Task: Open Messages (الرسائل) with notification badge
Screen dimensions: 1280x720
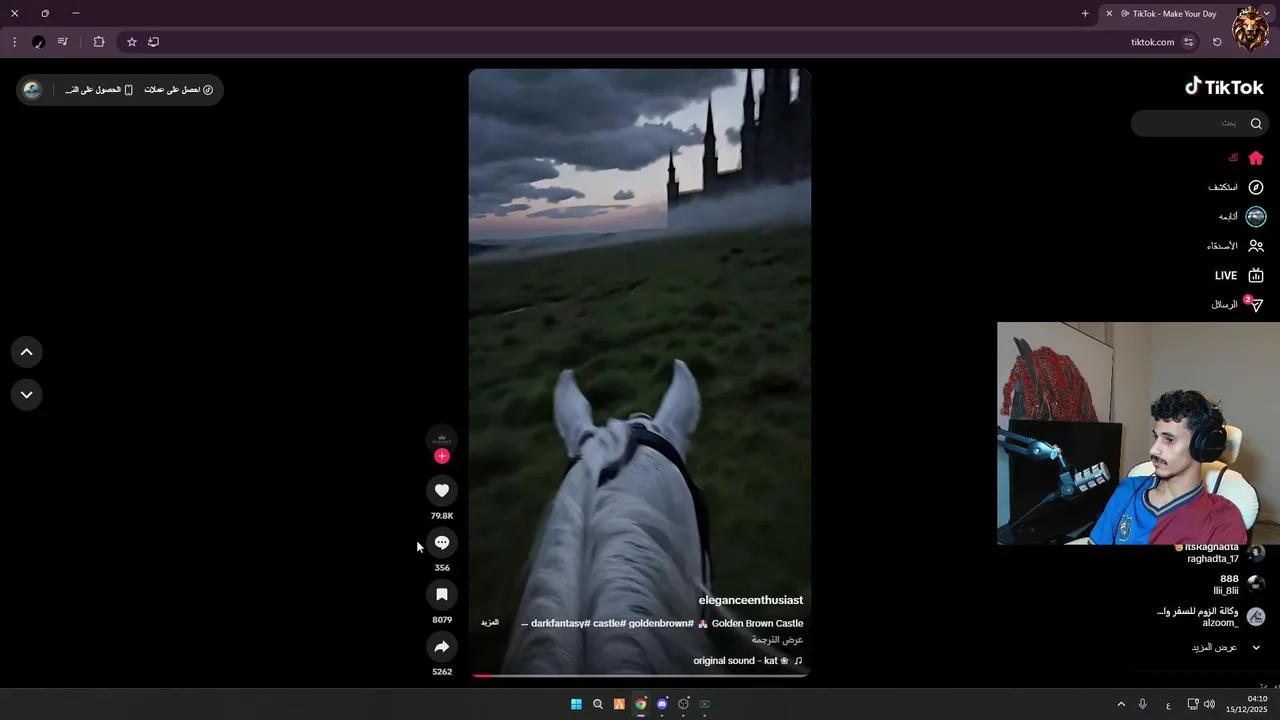Action: [1237, 304]
